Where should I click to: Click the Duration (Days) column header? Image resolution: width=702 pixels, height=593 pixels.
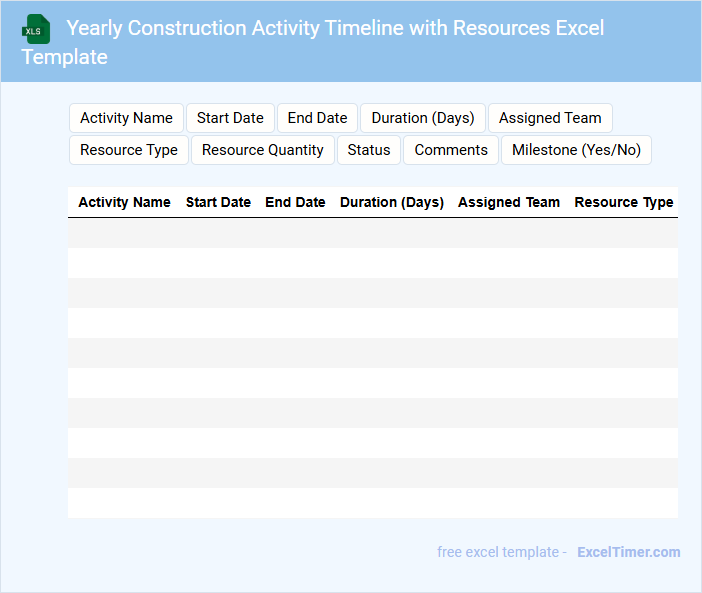392,202
